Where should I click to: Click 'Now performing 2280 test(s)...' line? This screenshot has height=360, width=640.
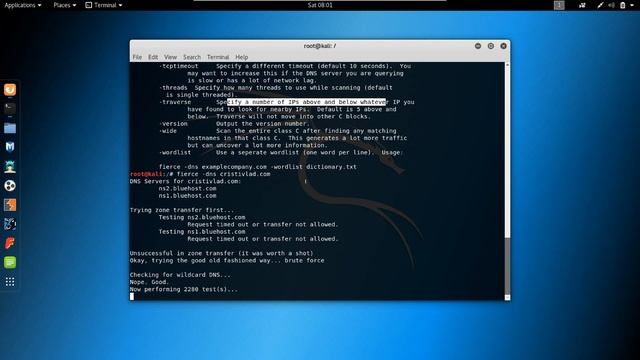click(x=184, y=289)
